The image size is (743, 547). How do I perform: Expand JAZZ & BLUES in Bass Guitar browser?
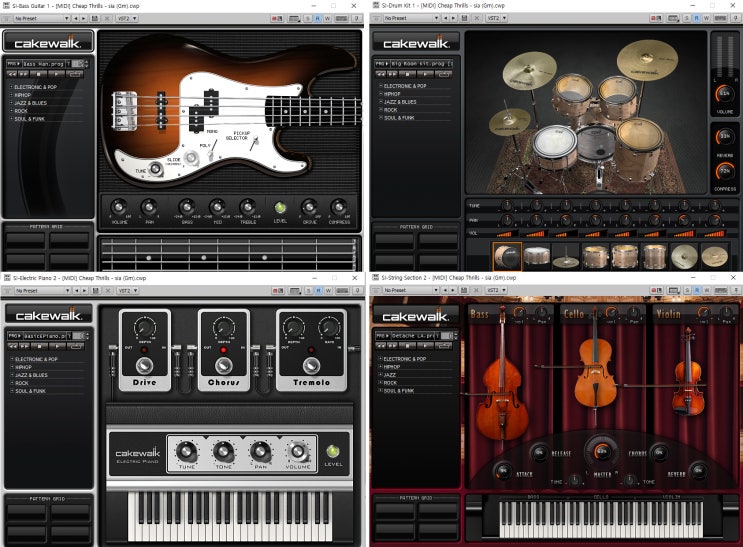(31, 103)
